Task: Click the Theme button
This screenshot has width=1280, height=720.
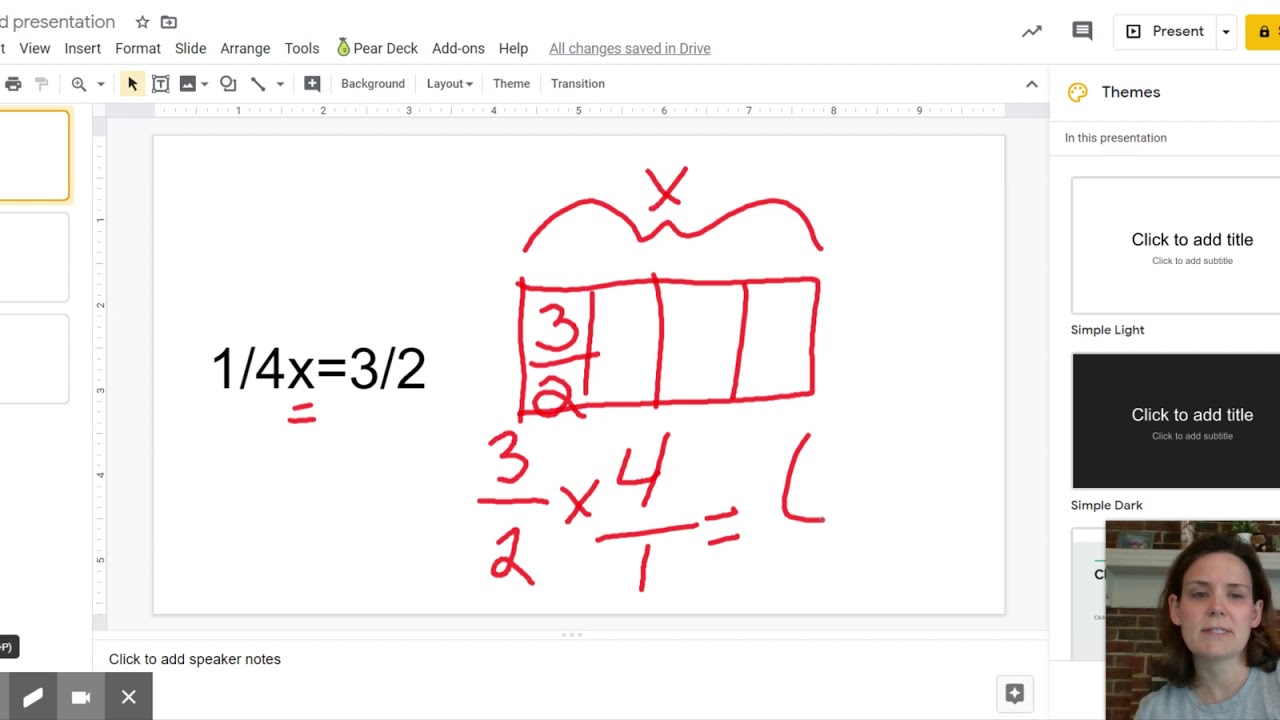Action: pos(511,84)
